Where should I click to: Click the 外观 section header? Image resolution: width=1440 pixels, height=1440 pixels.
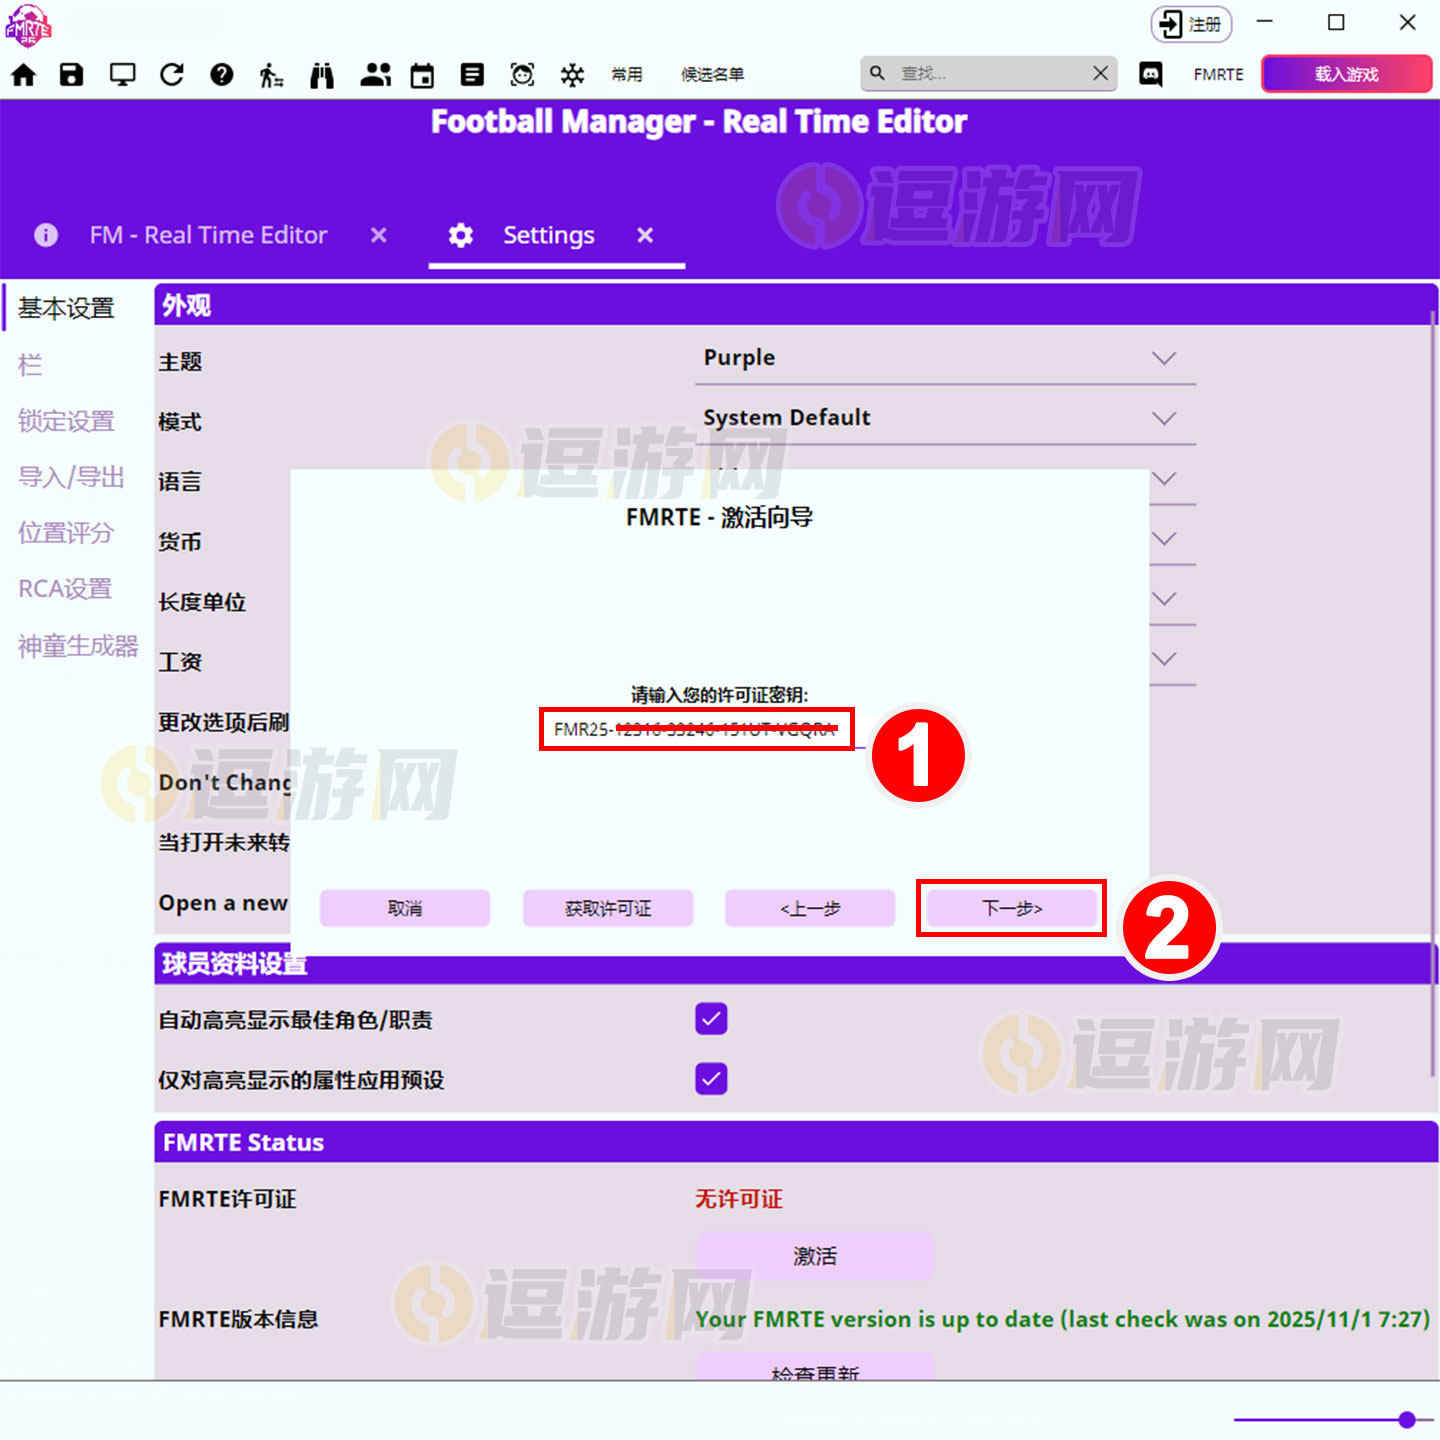tap(796, 305)
